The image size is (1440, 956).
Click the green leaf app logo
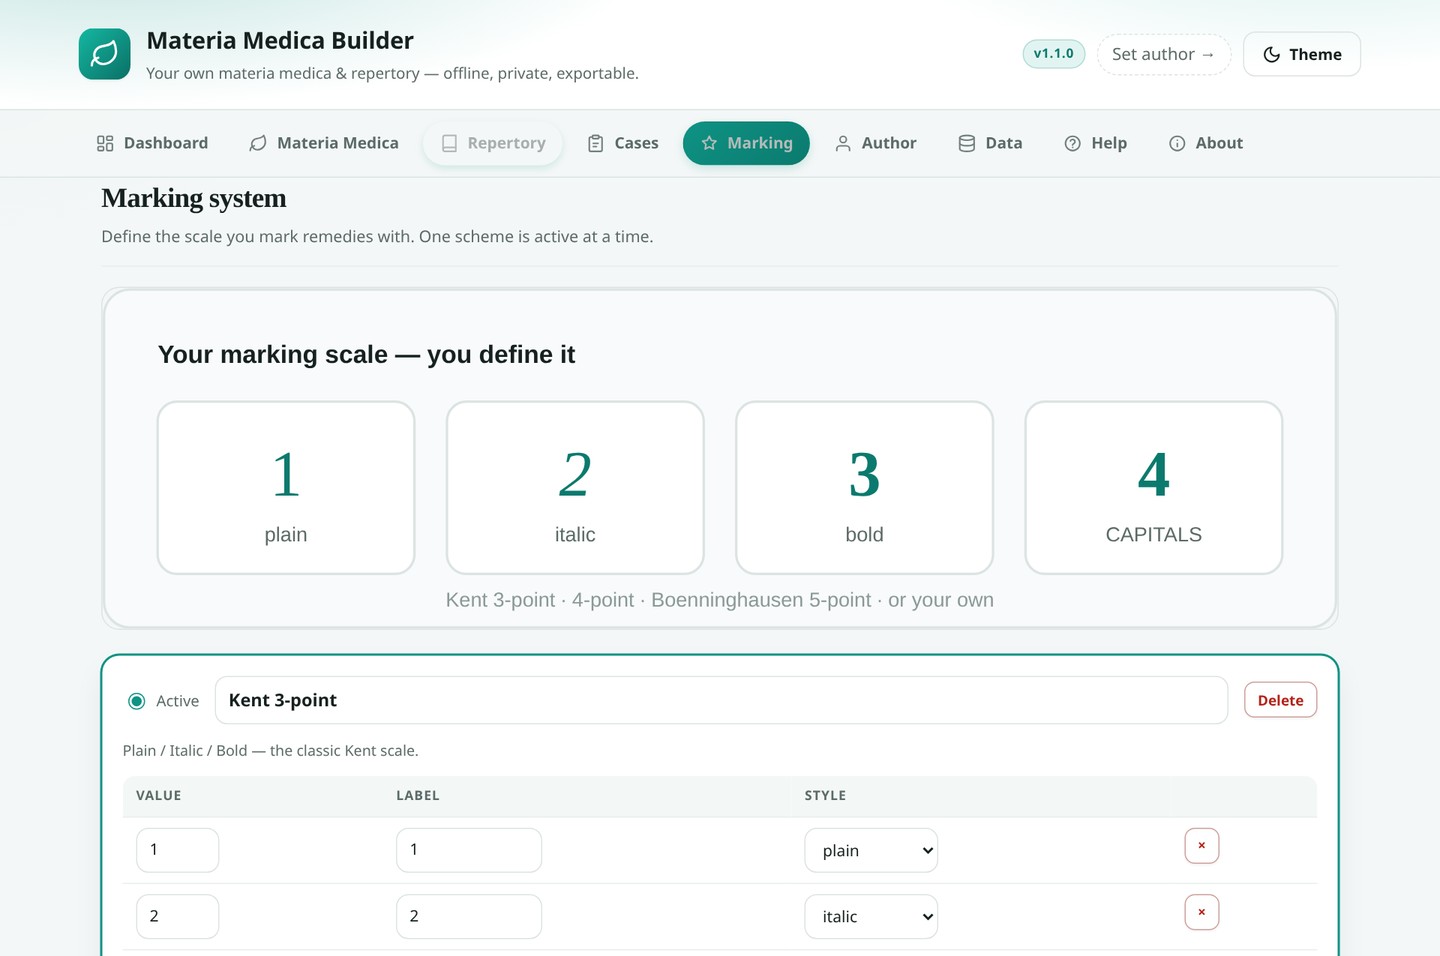tap(105, 54)
